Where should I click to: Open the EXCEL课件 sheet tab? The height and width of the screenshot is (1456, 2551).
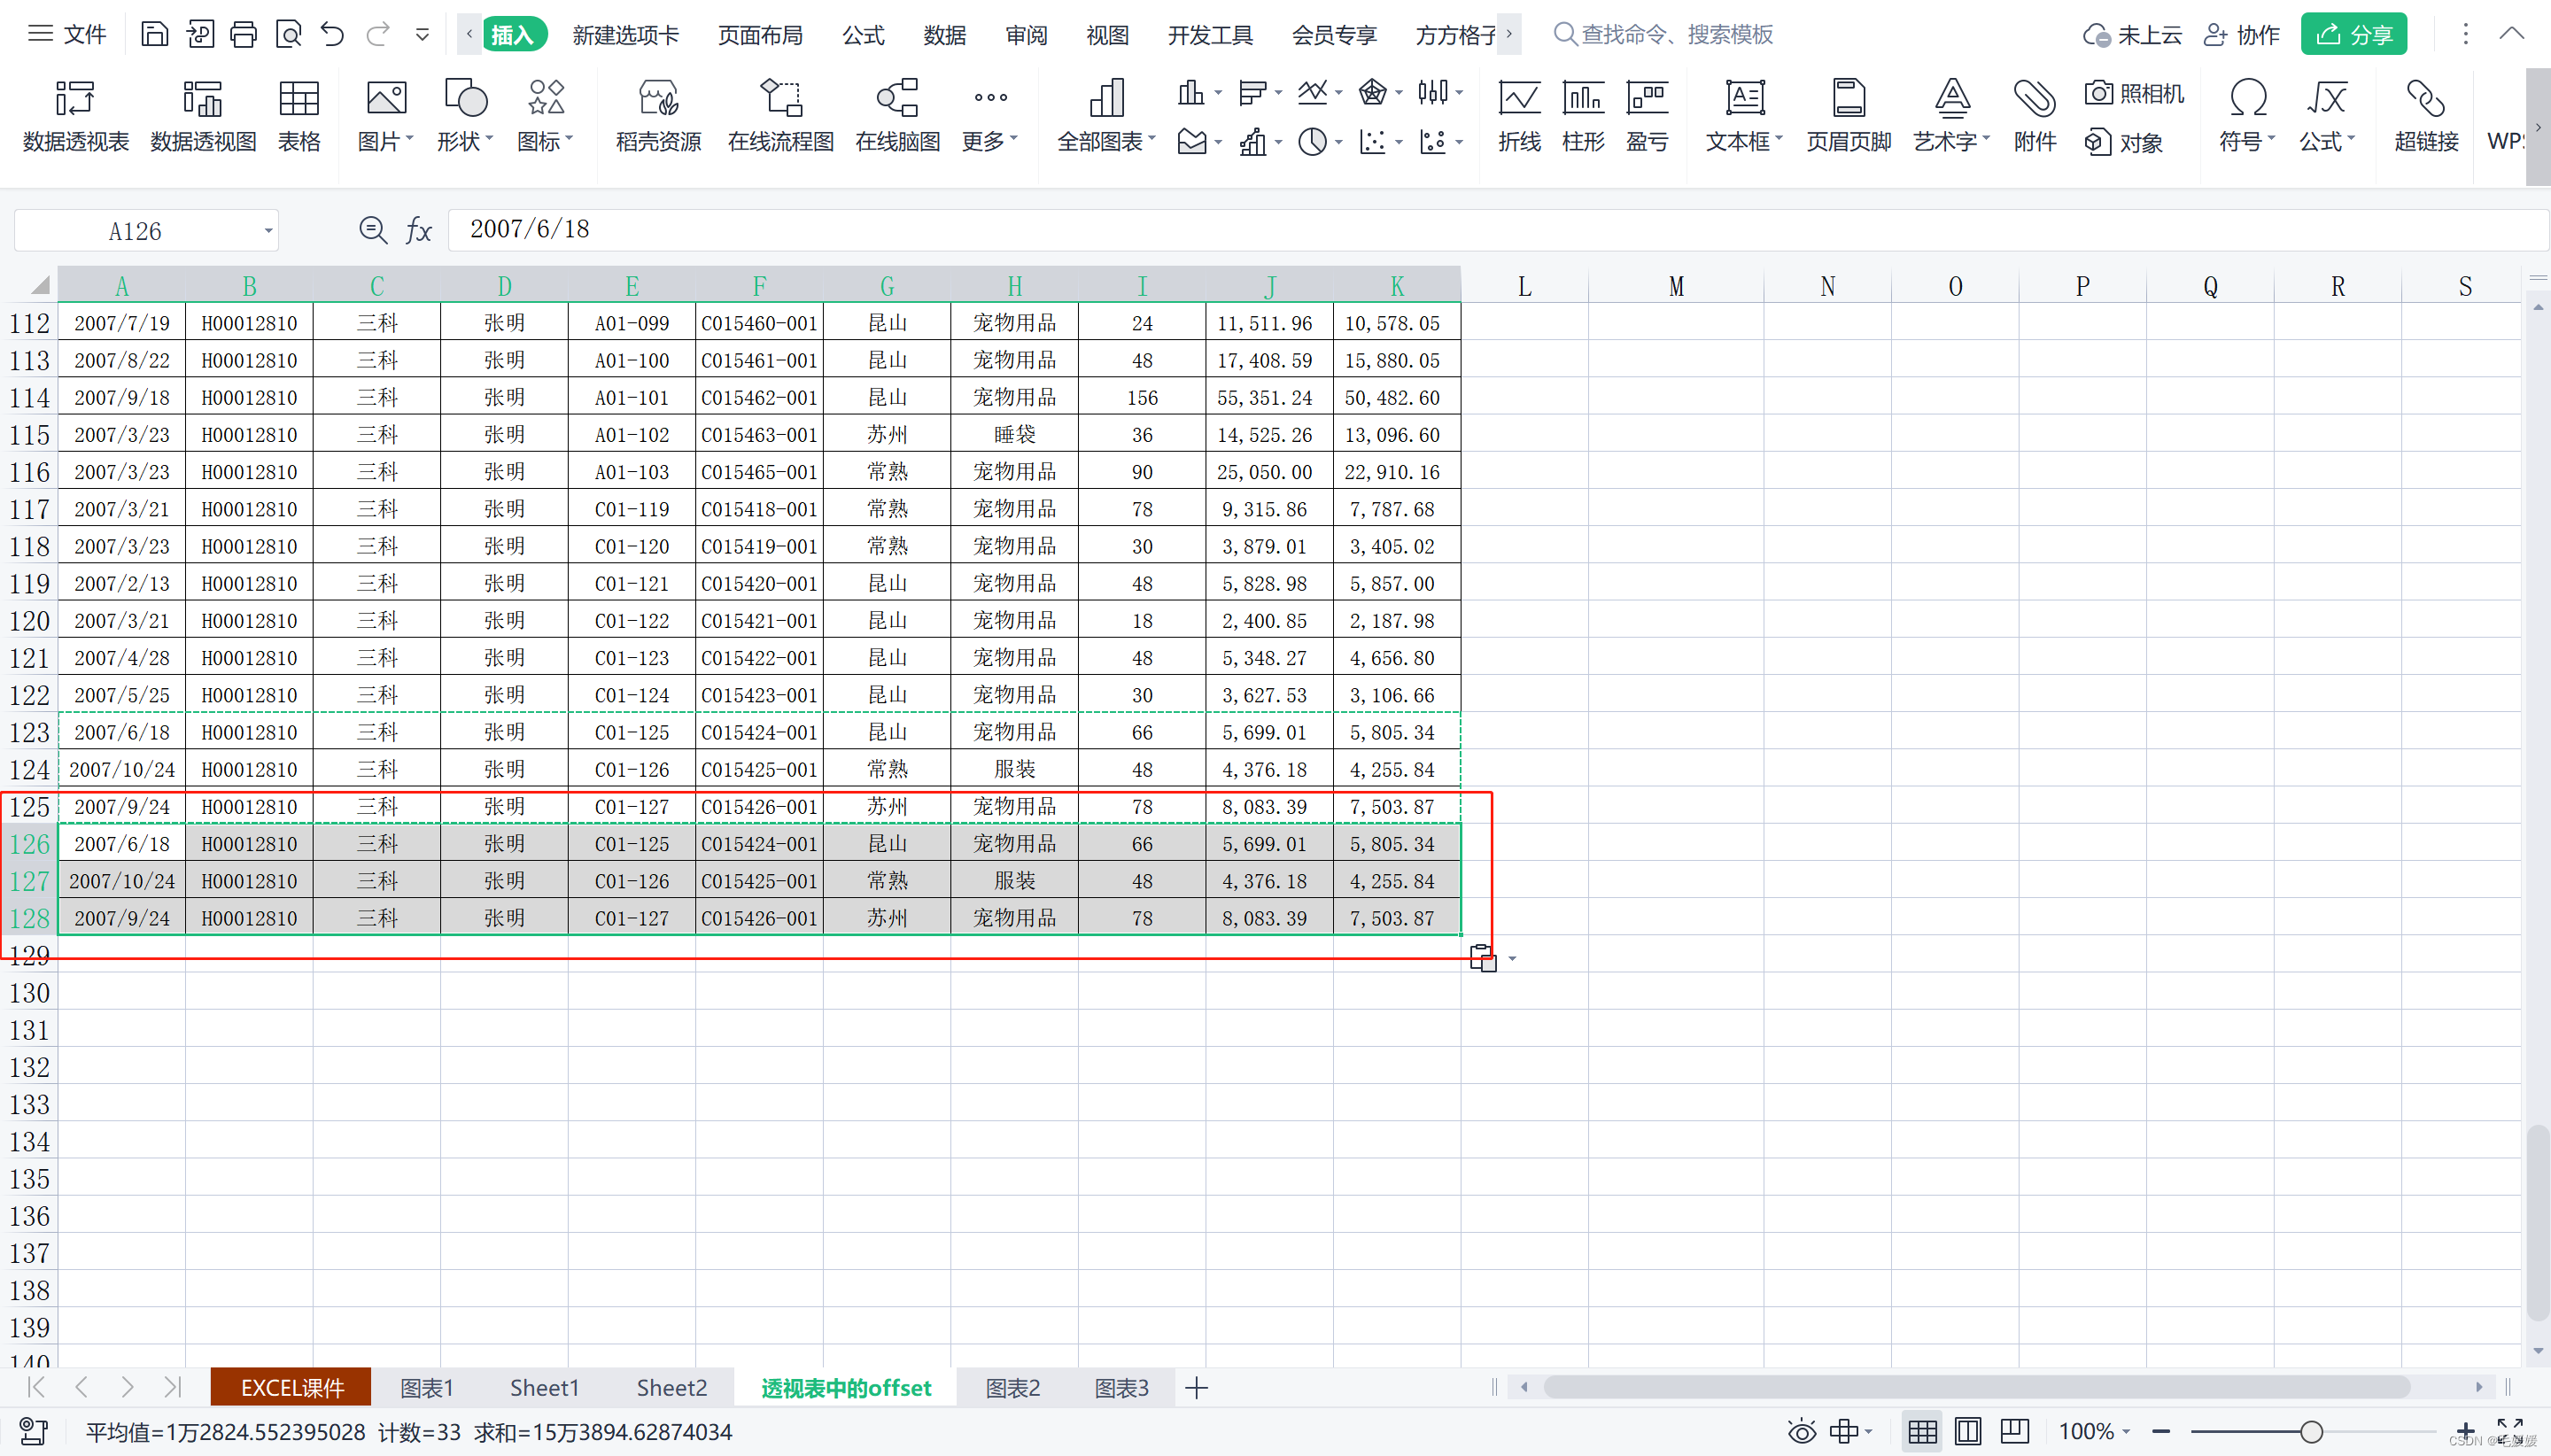click(x=291, y=1388)
